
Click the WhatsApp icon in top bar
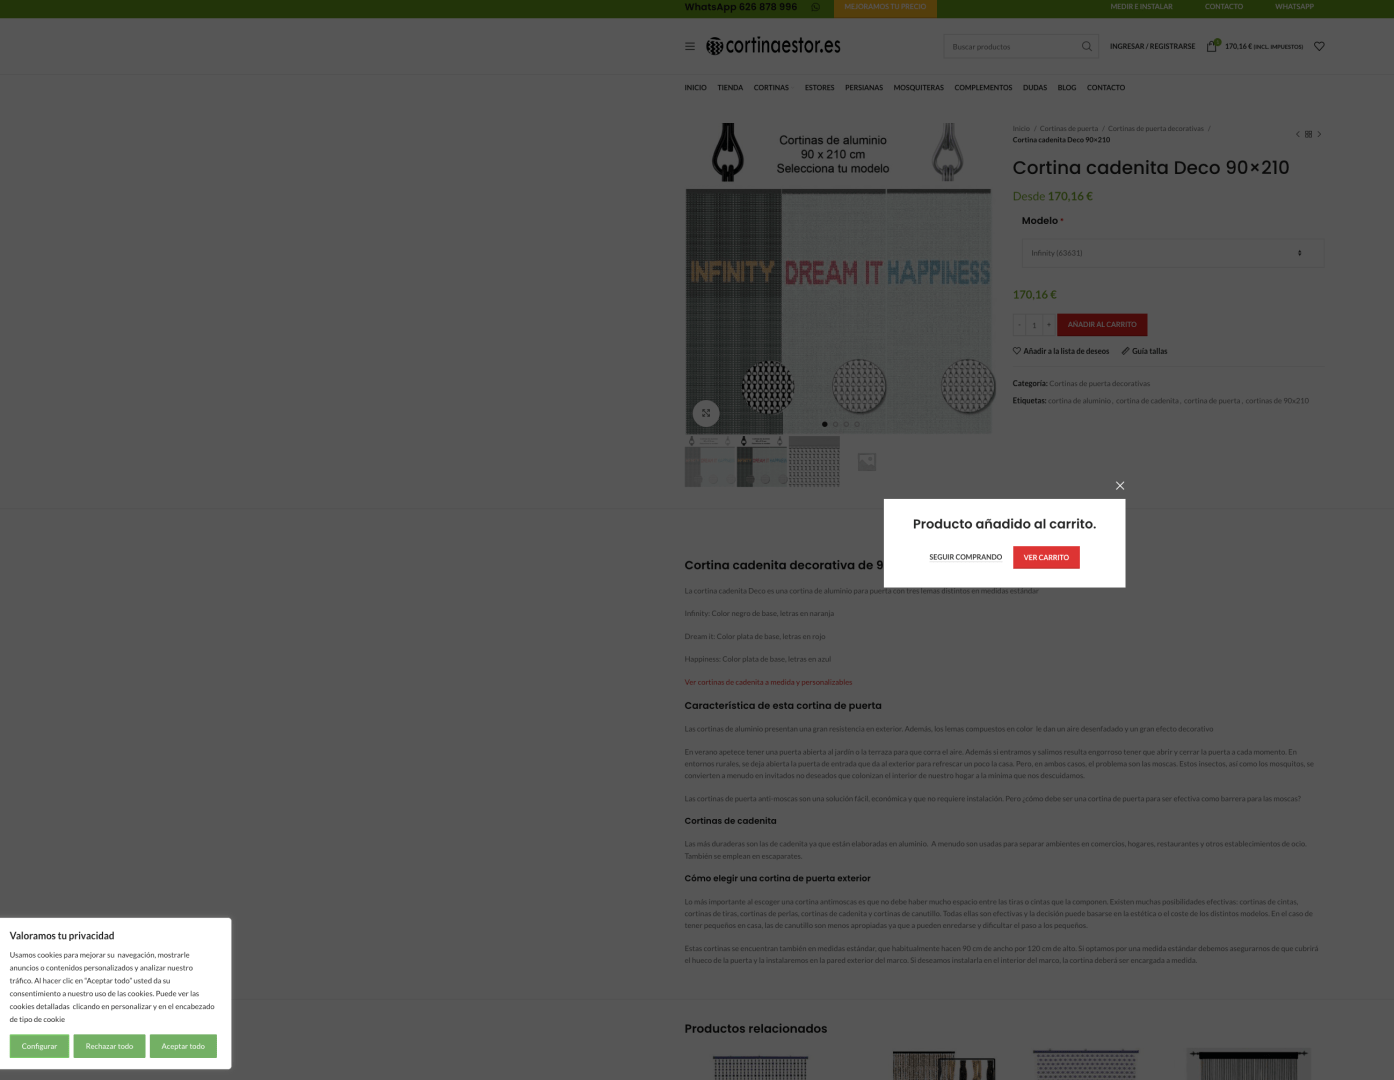point(815,7)
